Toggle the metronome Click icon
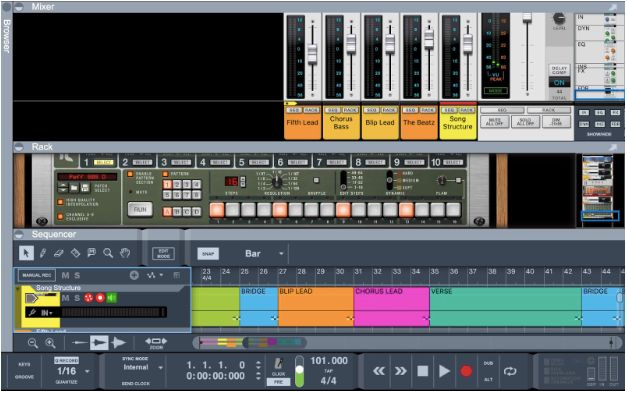627x393 pixels. [279, 364]
